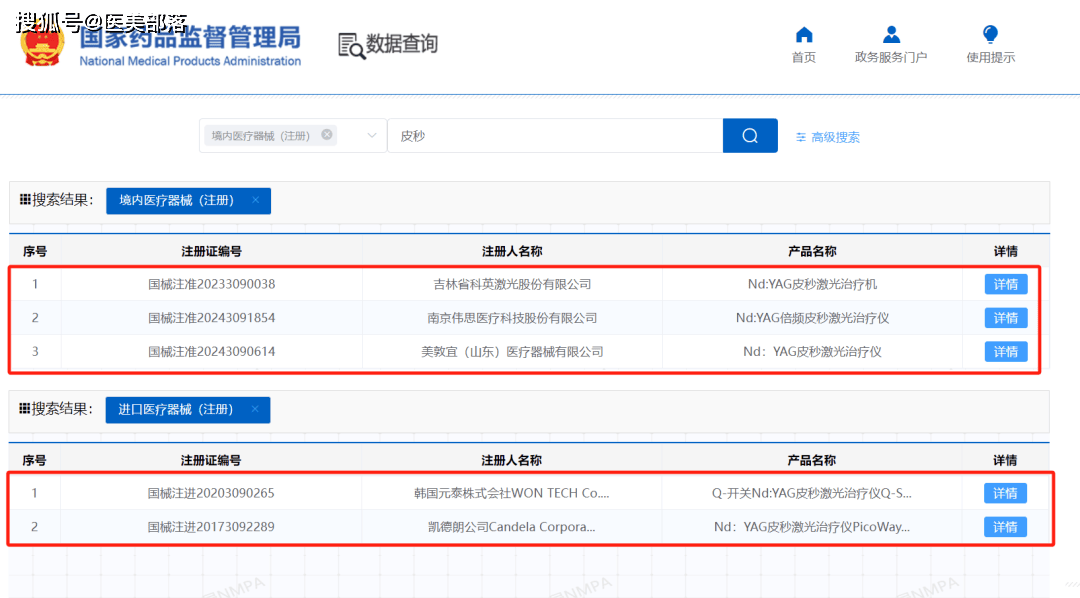Click registration number 国械注准20243091854
1080x598 pixels.
211,318
